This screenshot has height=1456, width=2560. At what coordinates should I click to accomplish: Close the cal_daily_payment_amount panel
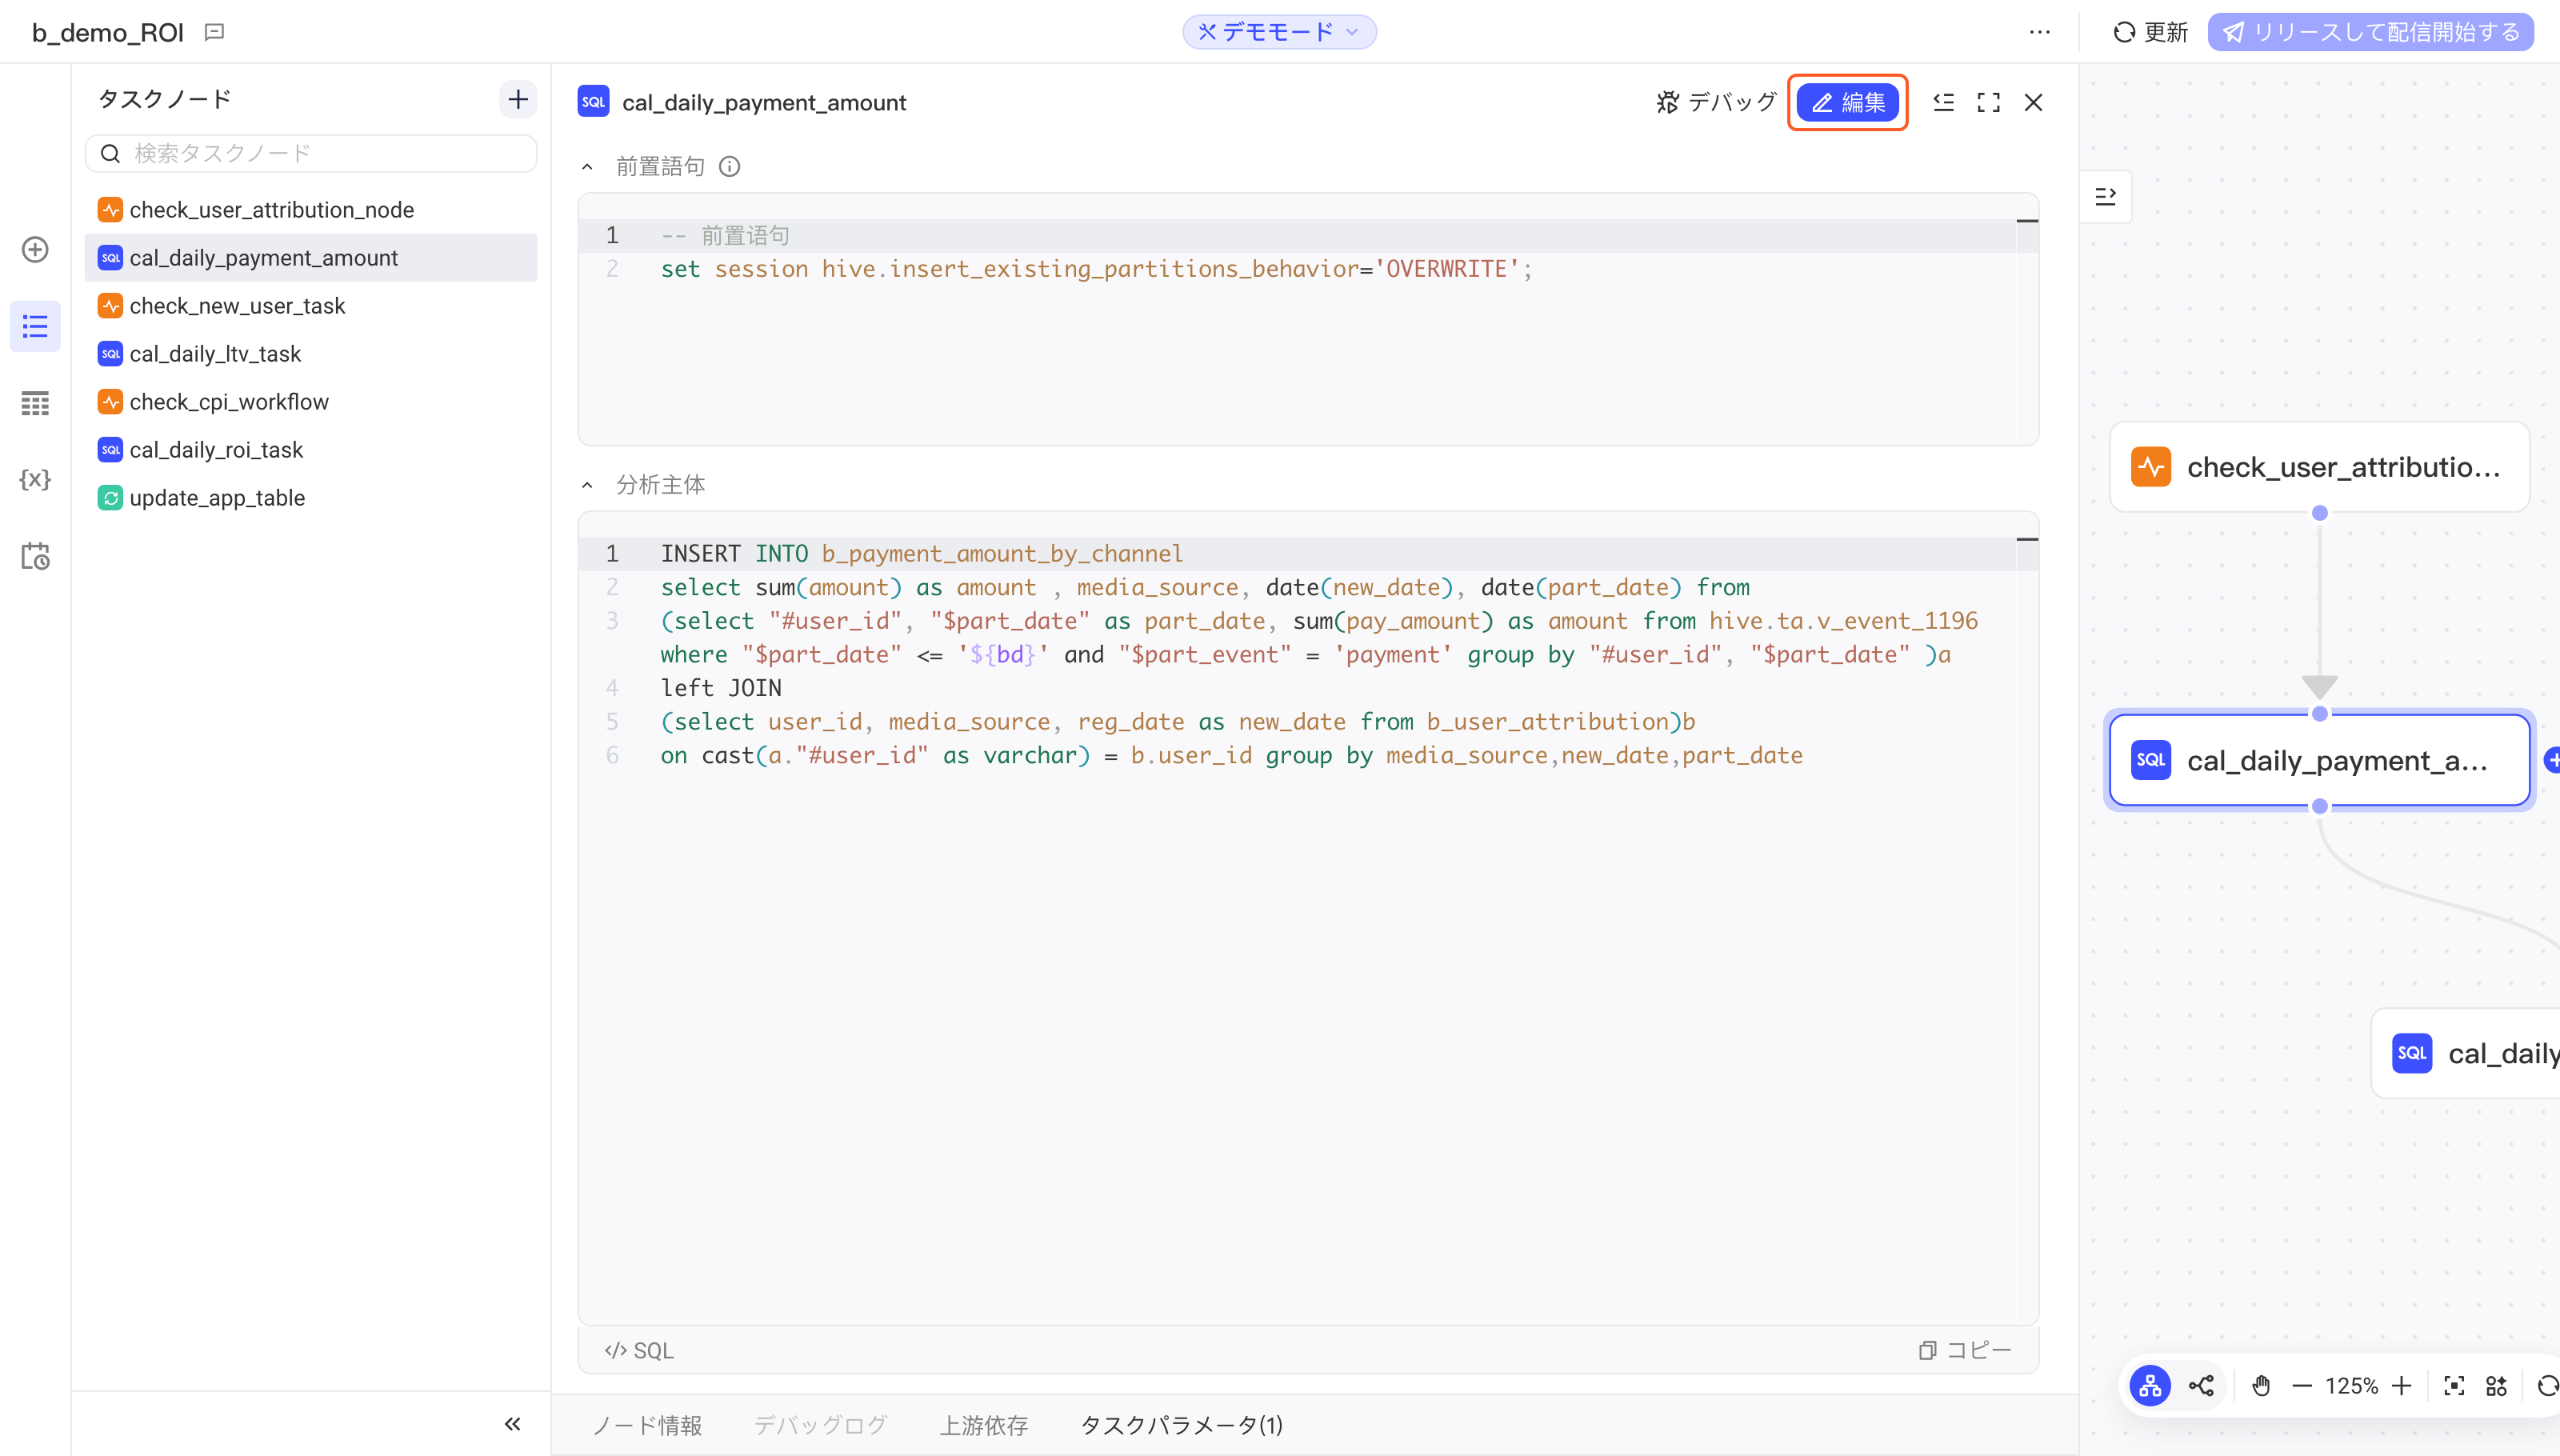click(x=2033, y=102)
